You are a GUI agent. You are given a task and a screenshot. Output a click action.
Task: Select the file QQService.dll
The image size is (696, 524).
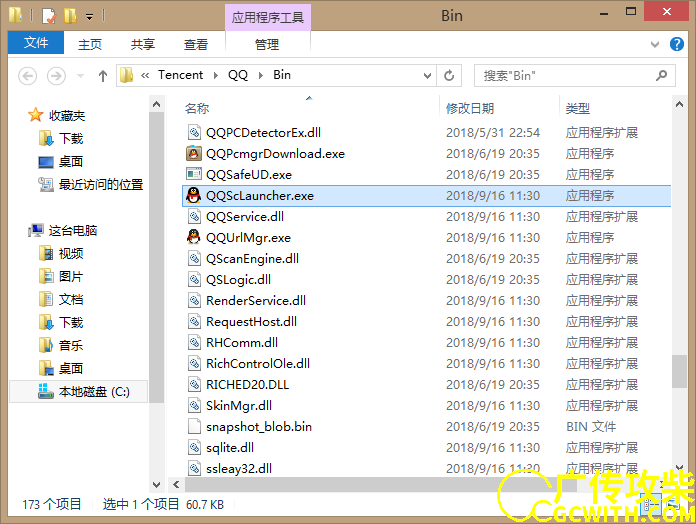point(245,217)
